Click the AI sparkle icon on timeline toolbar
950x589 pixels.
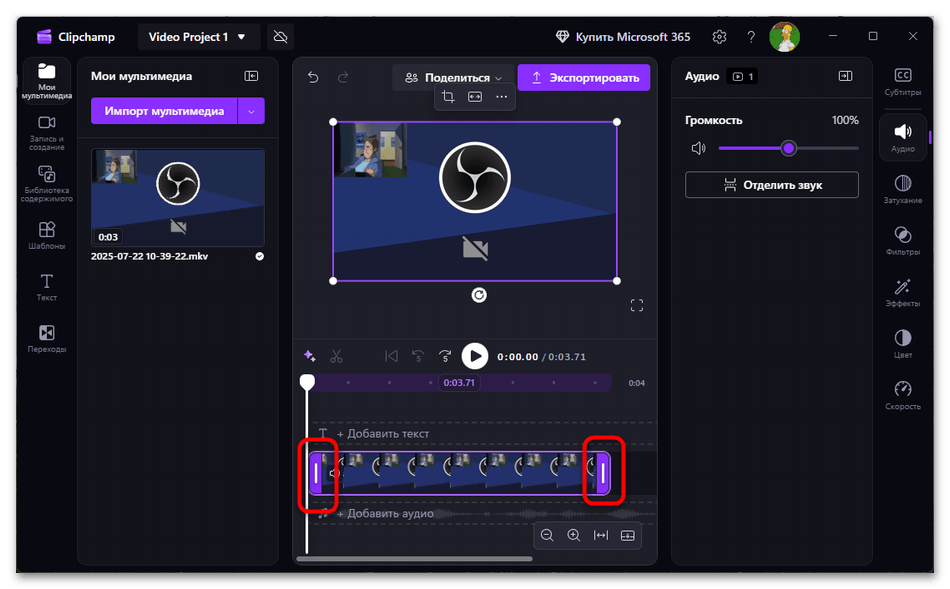(x=310, y=356)
